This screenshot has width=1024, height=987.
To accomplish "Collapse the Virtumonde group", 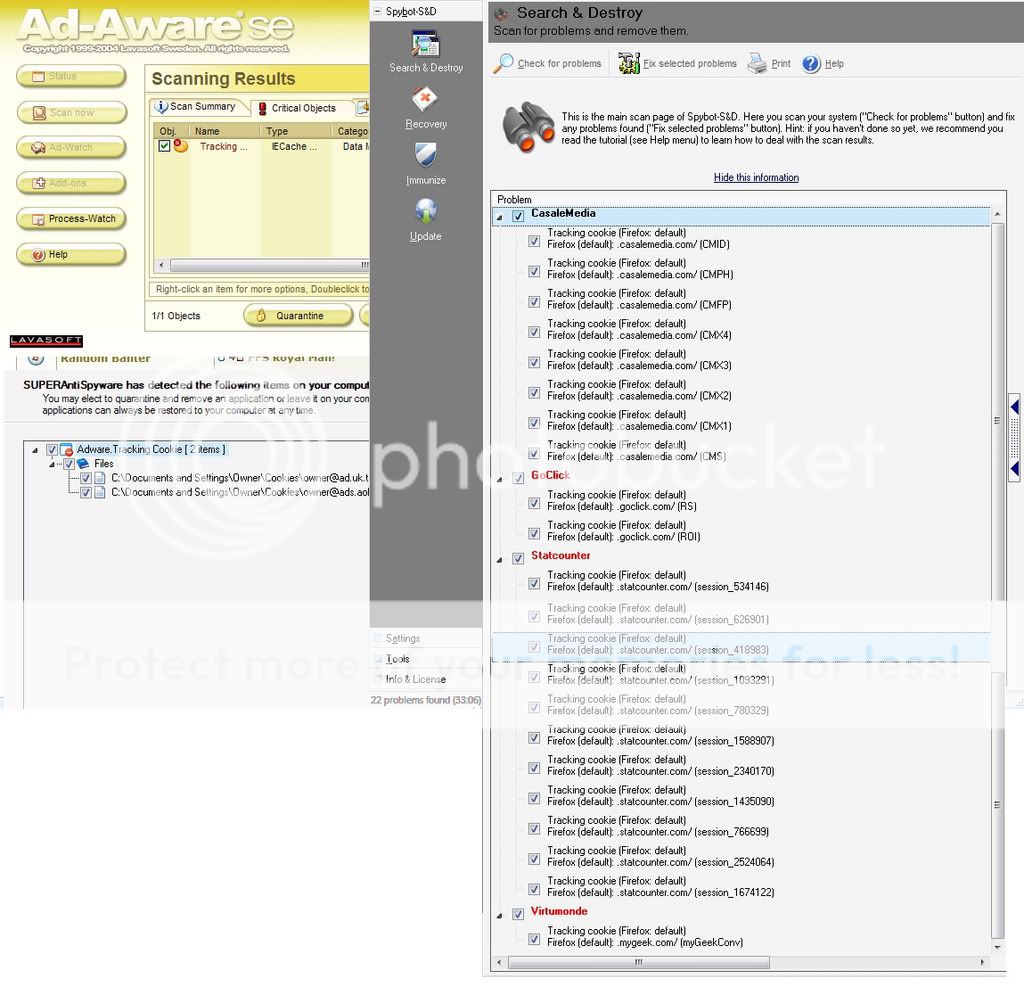I will pos(500,916).
